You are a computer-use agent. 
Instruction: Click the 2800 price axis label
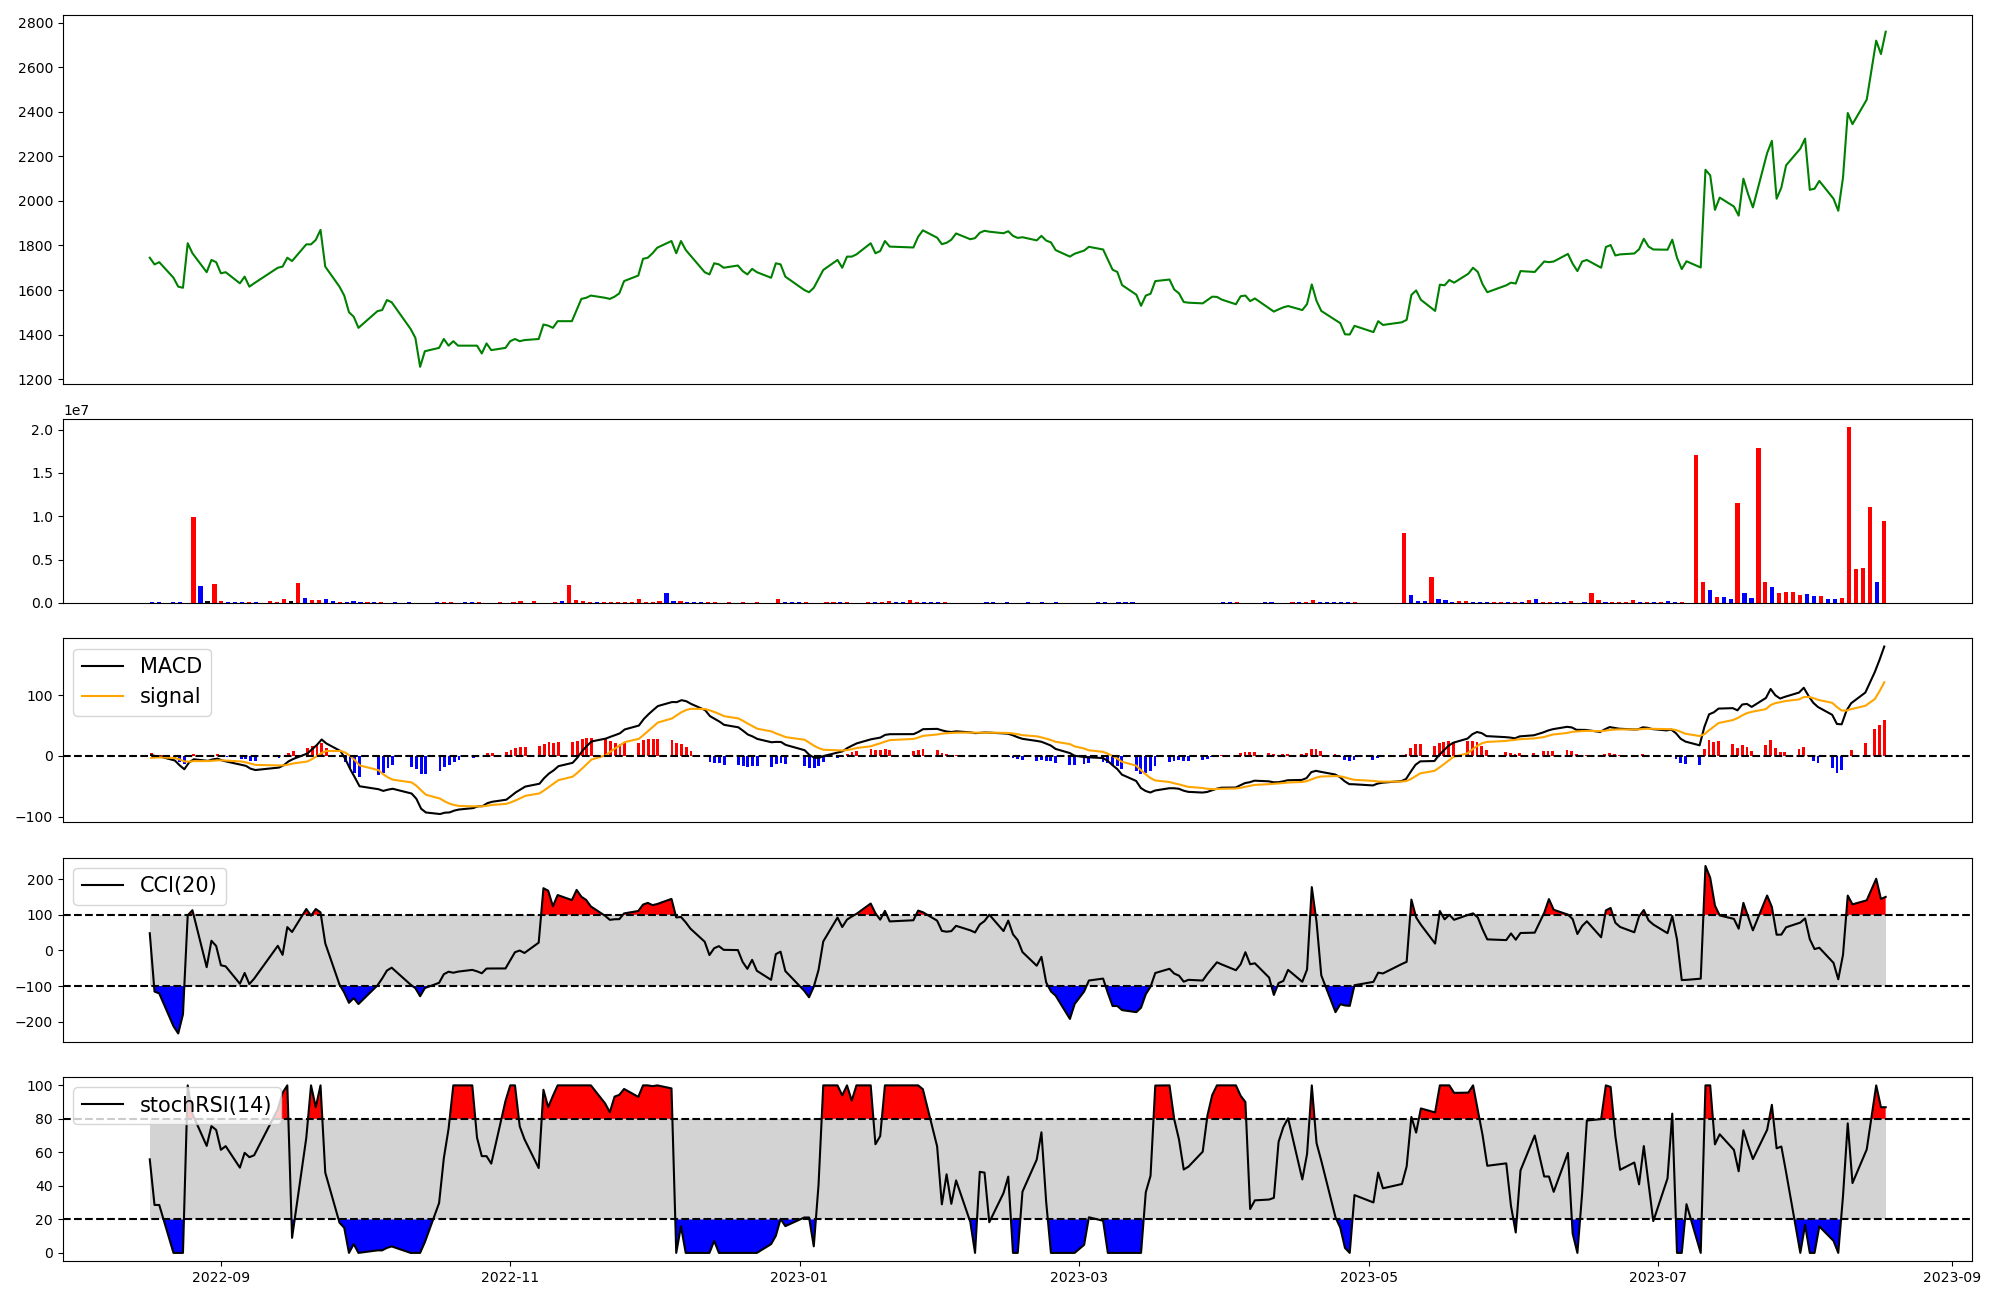tap(36, 23)
